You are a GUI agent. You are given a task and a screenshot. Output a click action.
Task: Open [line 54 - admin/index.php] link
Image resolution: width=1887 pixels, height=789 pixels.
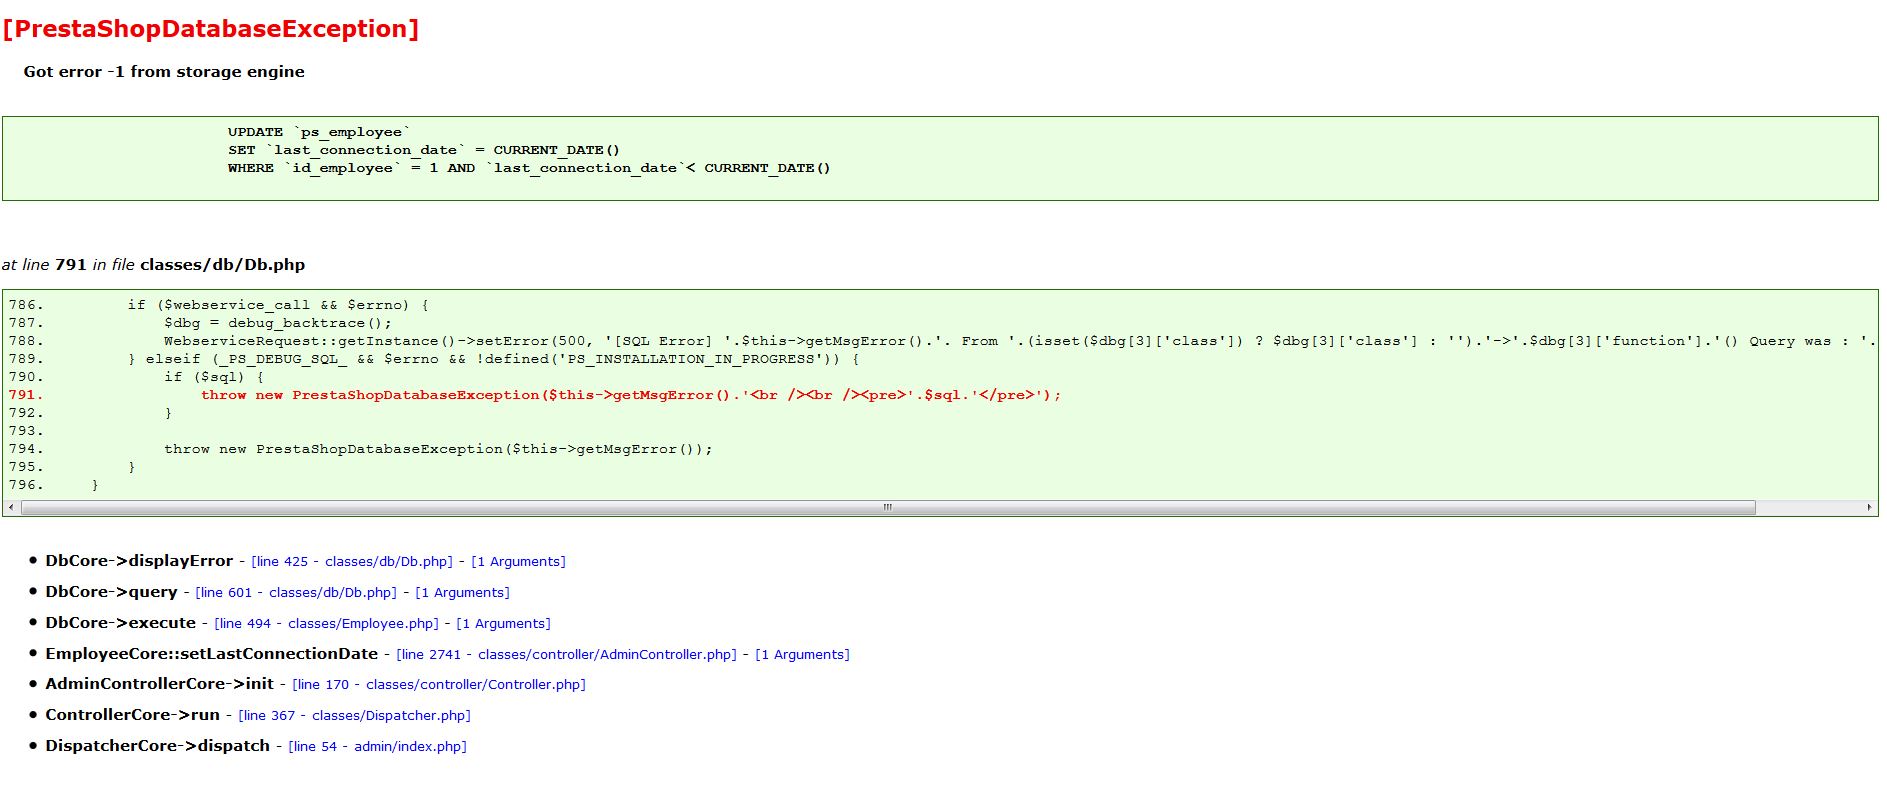(x=377, y=747)
